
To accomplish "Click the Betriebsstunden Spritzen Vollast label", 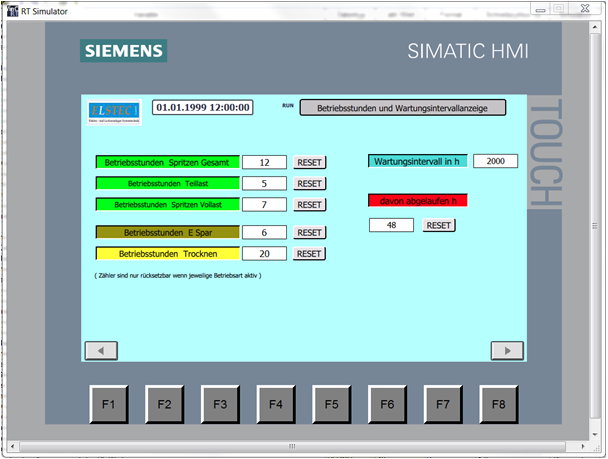I will click(x=168, y=204).
